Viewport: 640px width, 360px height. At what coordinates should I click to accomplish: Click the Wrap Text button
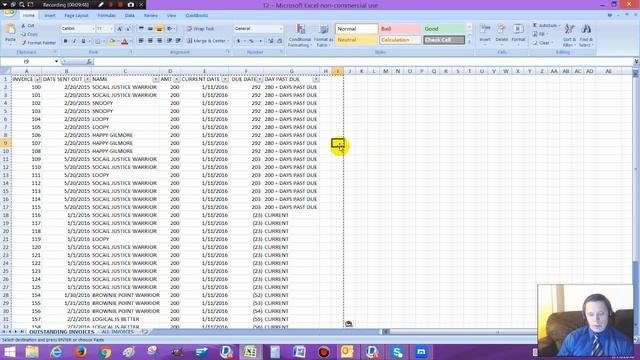click(200, 29)
